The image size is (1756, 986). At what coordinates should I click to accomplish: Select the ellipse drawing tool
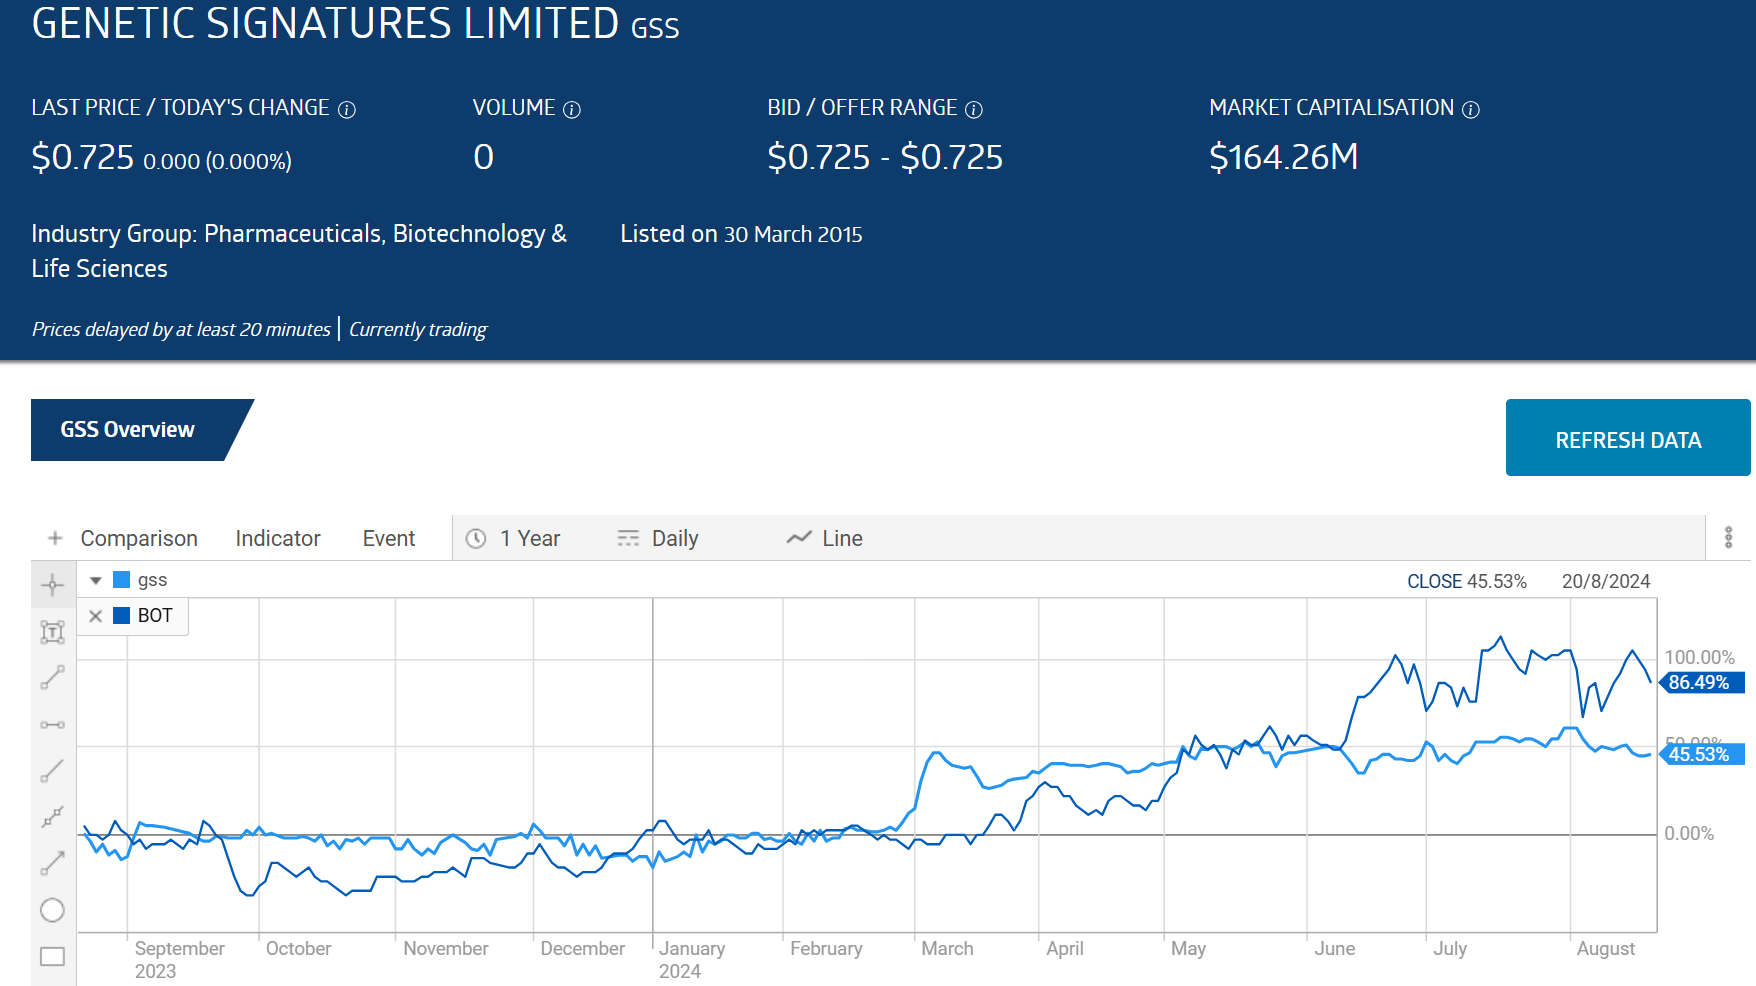click(x=53, y=910)
